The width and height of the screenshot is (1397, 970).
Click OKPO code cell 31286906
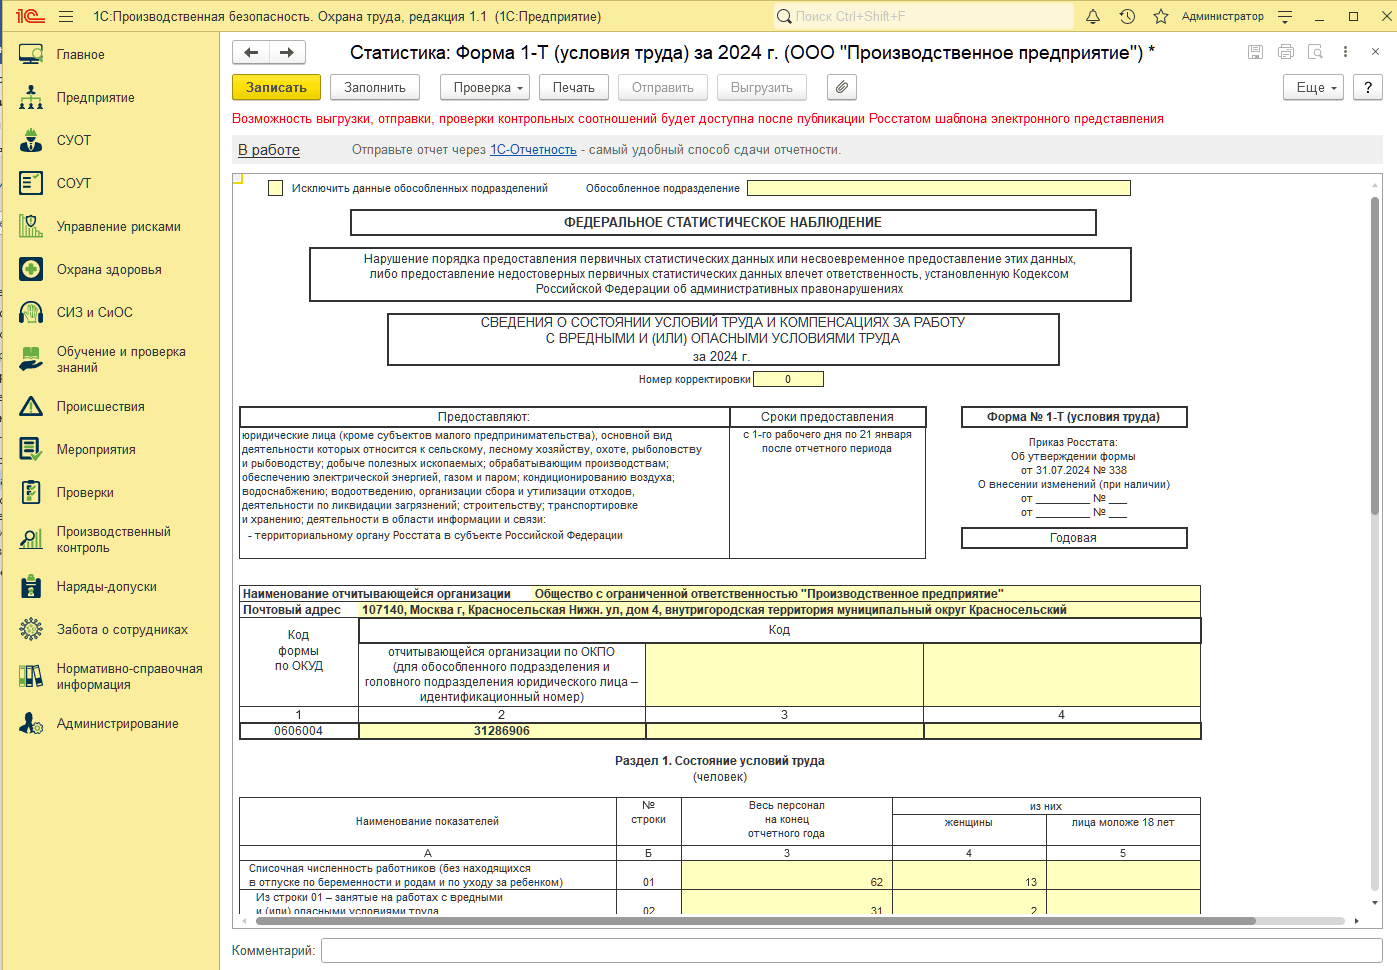pos(502,731)
